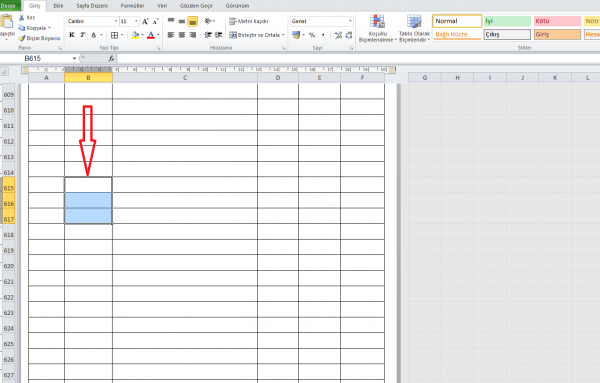Click the fx insert function icon
Screen dimensions: 600x383
[x=111, y=59]
